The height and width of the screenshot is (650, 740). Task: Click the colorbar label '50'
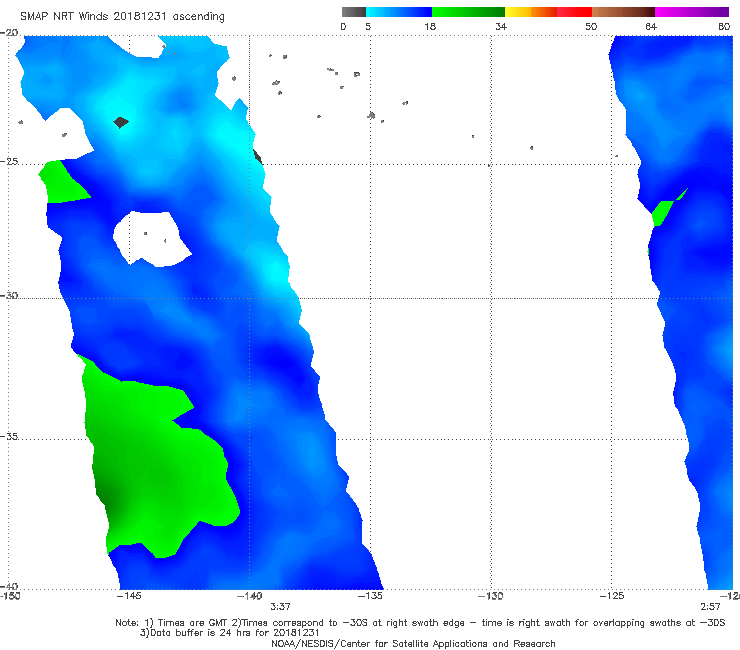tap(591, 26)
